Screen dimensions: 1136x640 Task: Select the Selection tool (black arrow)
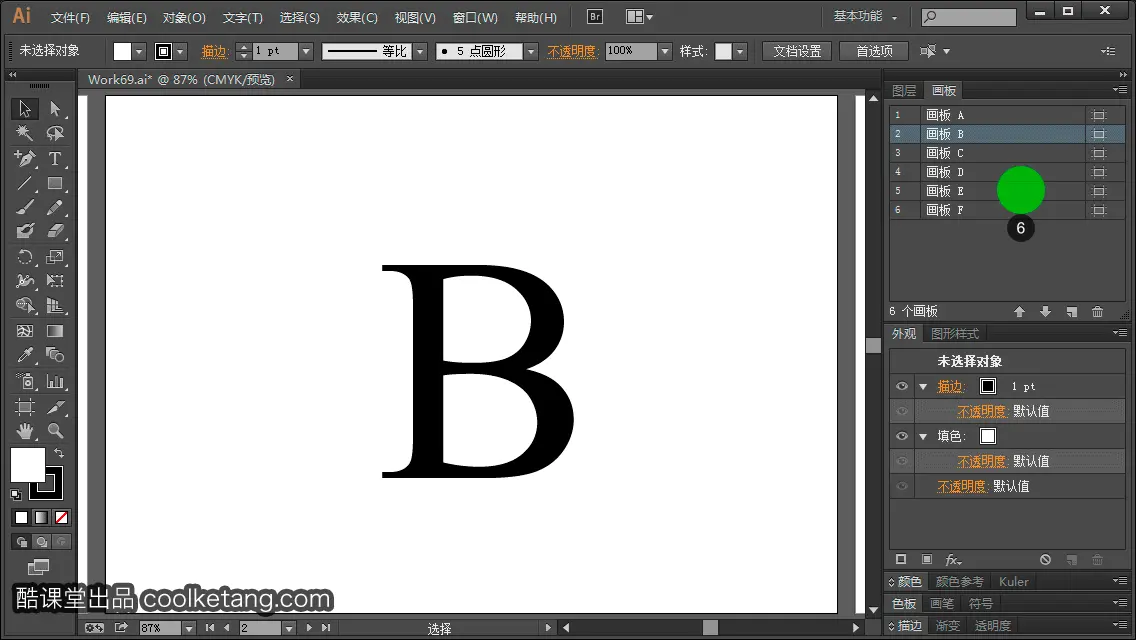click(25, 109)
